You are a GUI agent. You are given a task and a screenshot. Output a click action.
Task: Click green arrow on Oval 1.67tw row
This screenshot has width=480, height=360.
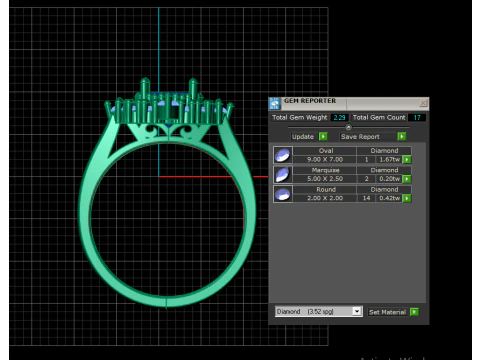(407, 160)
